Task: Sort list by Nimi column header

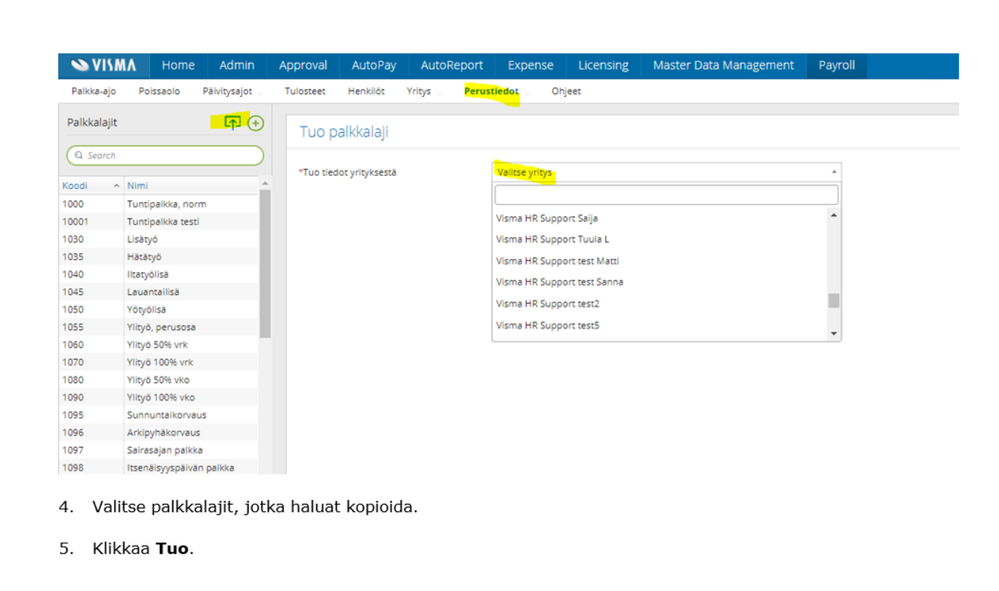Action: [191, 185]
